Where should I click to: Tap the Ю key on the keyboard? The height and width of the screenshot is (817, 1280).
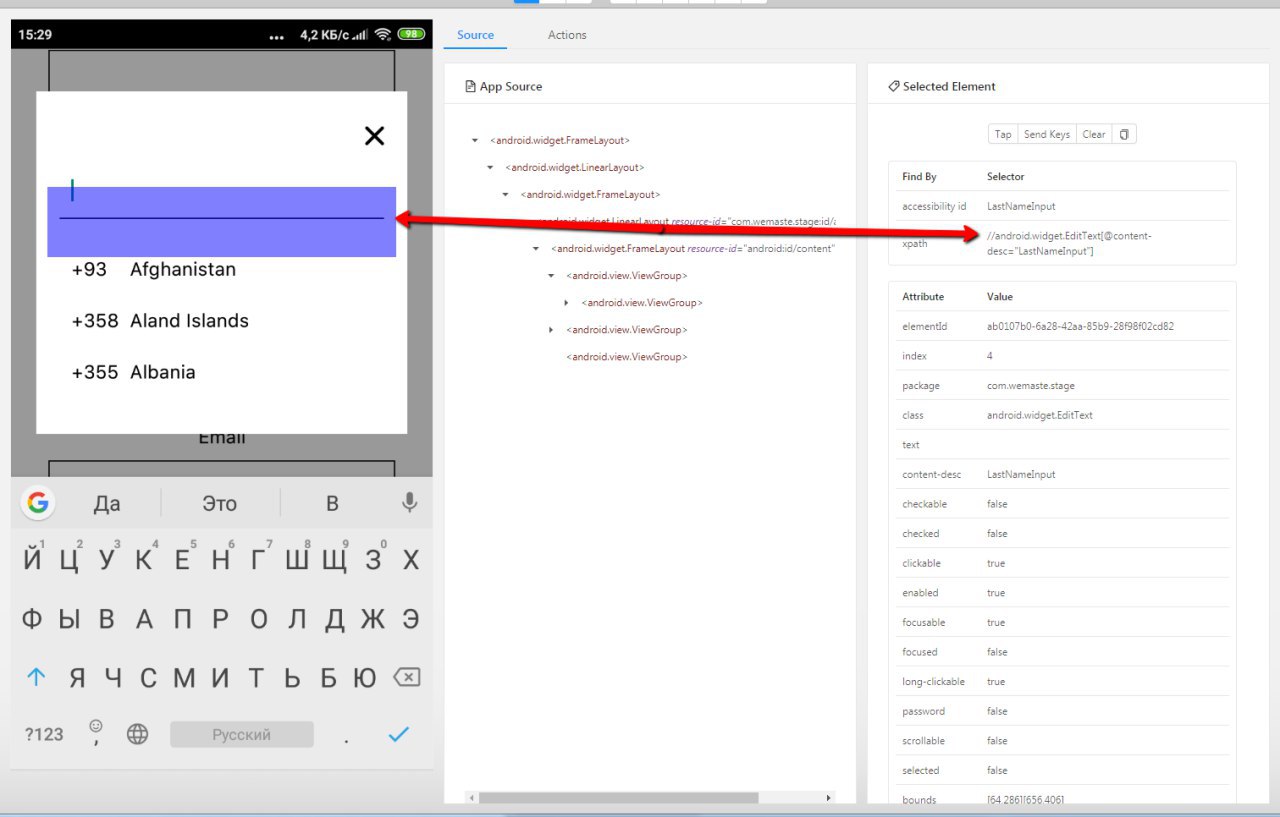[365, 678]
